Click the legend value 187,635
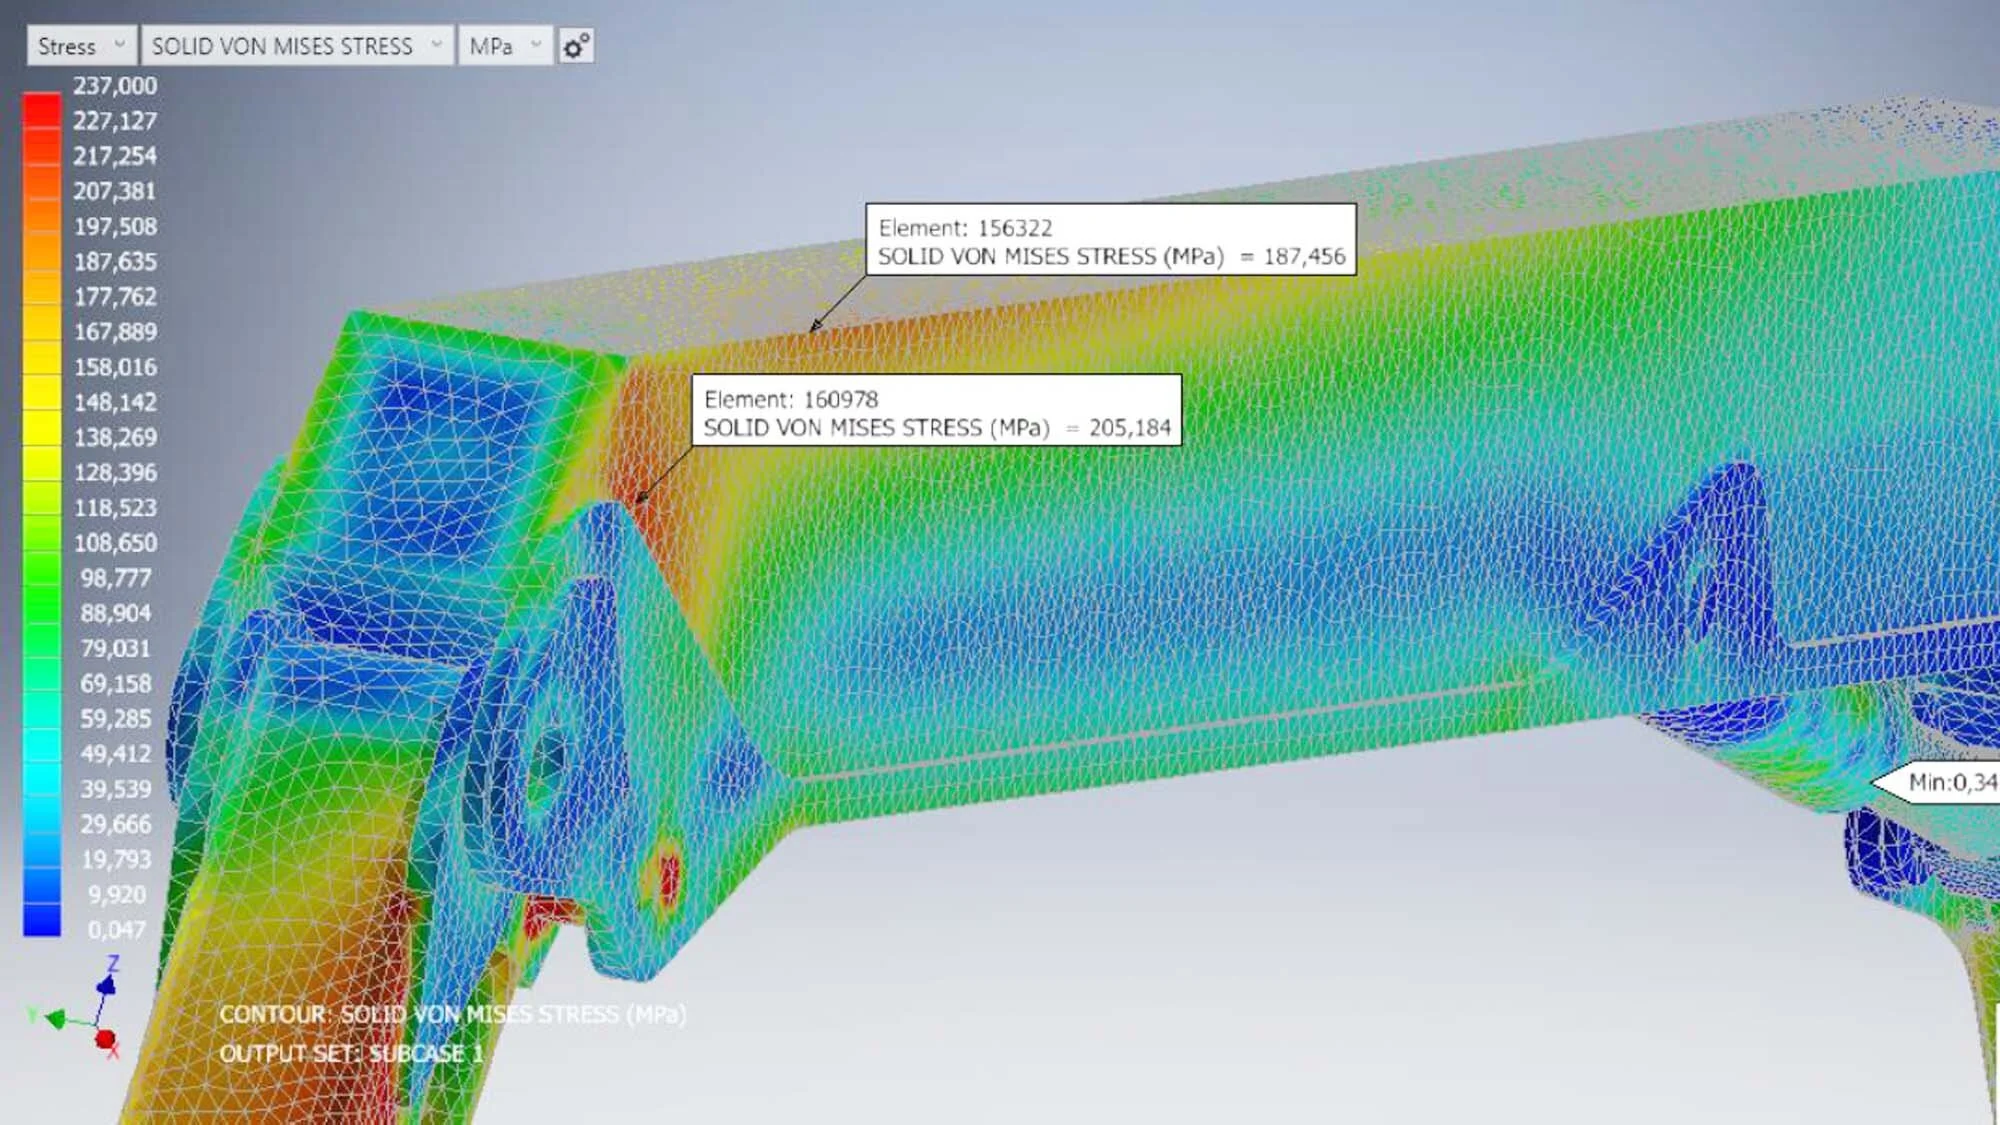Screen dimensions: 2000x1125 [116, 262]
